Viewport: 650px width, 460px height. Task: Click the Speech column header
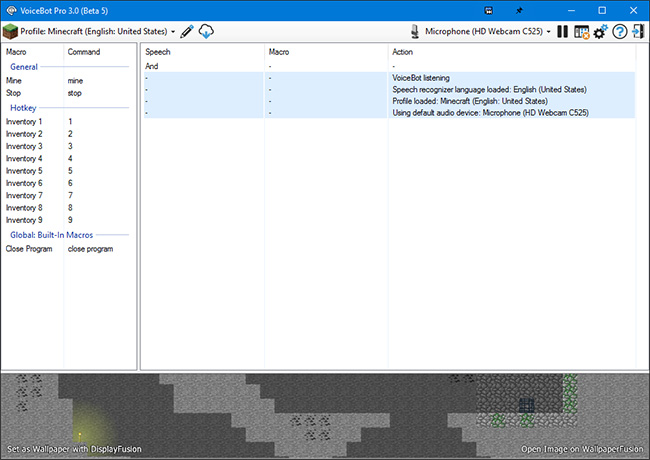[158, 52]
